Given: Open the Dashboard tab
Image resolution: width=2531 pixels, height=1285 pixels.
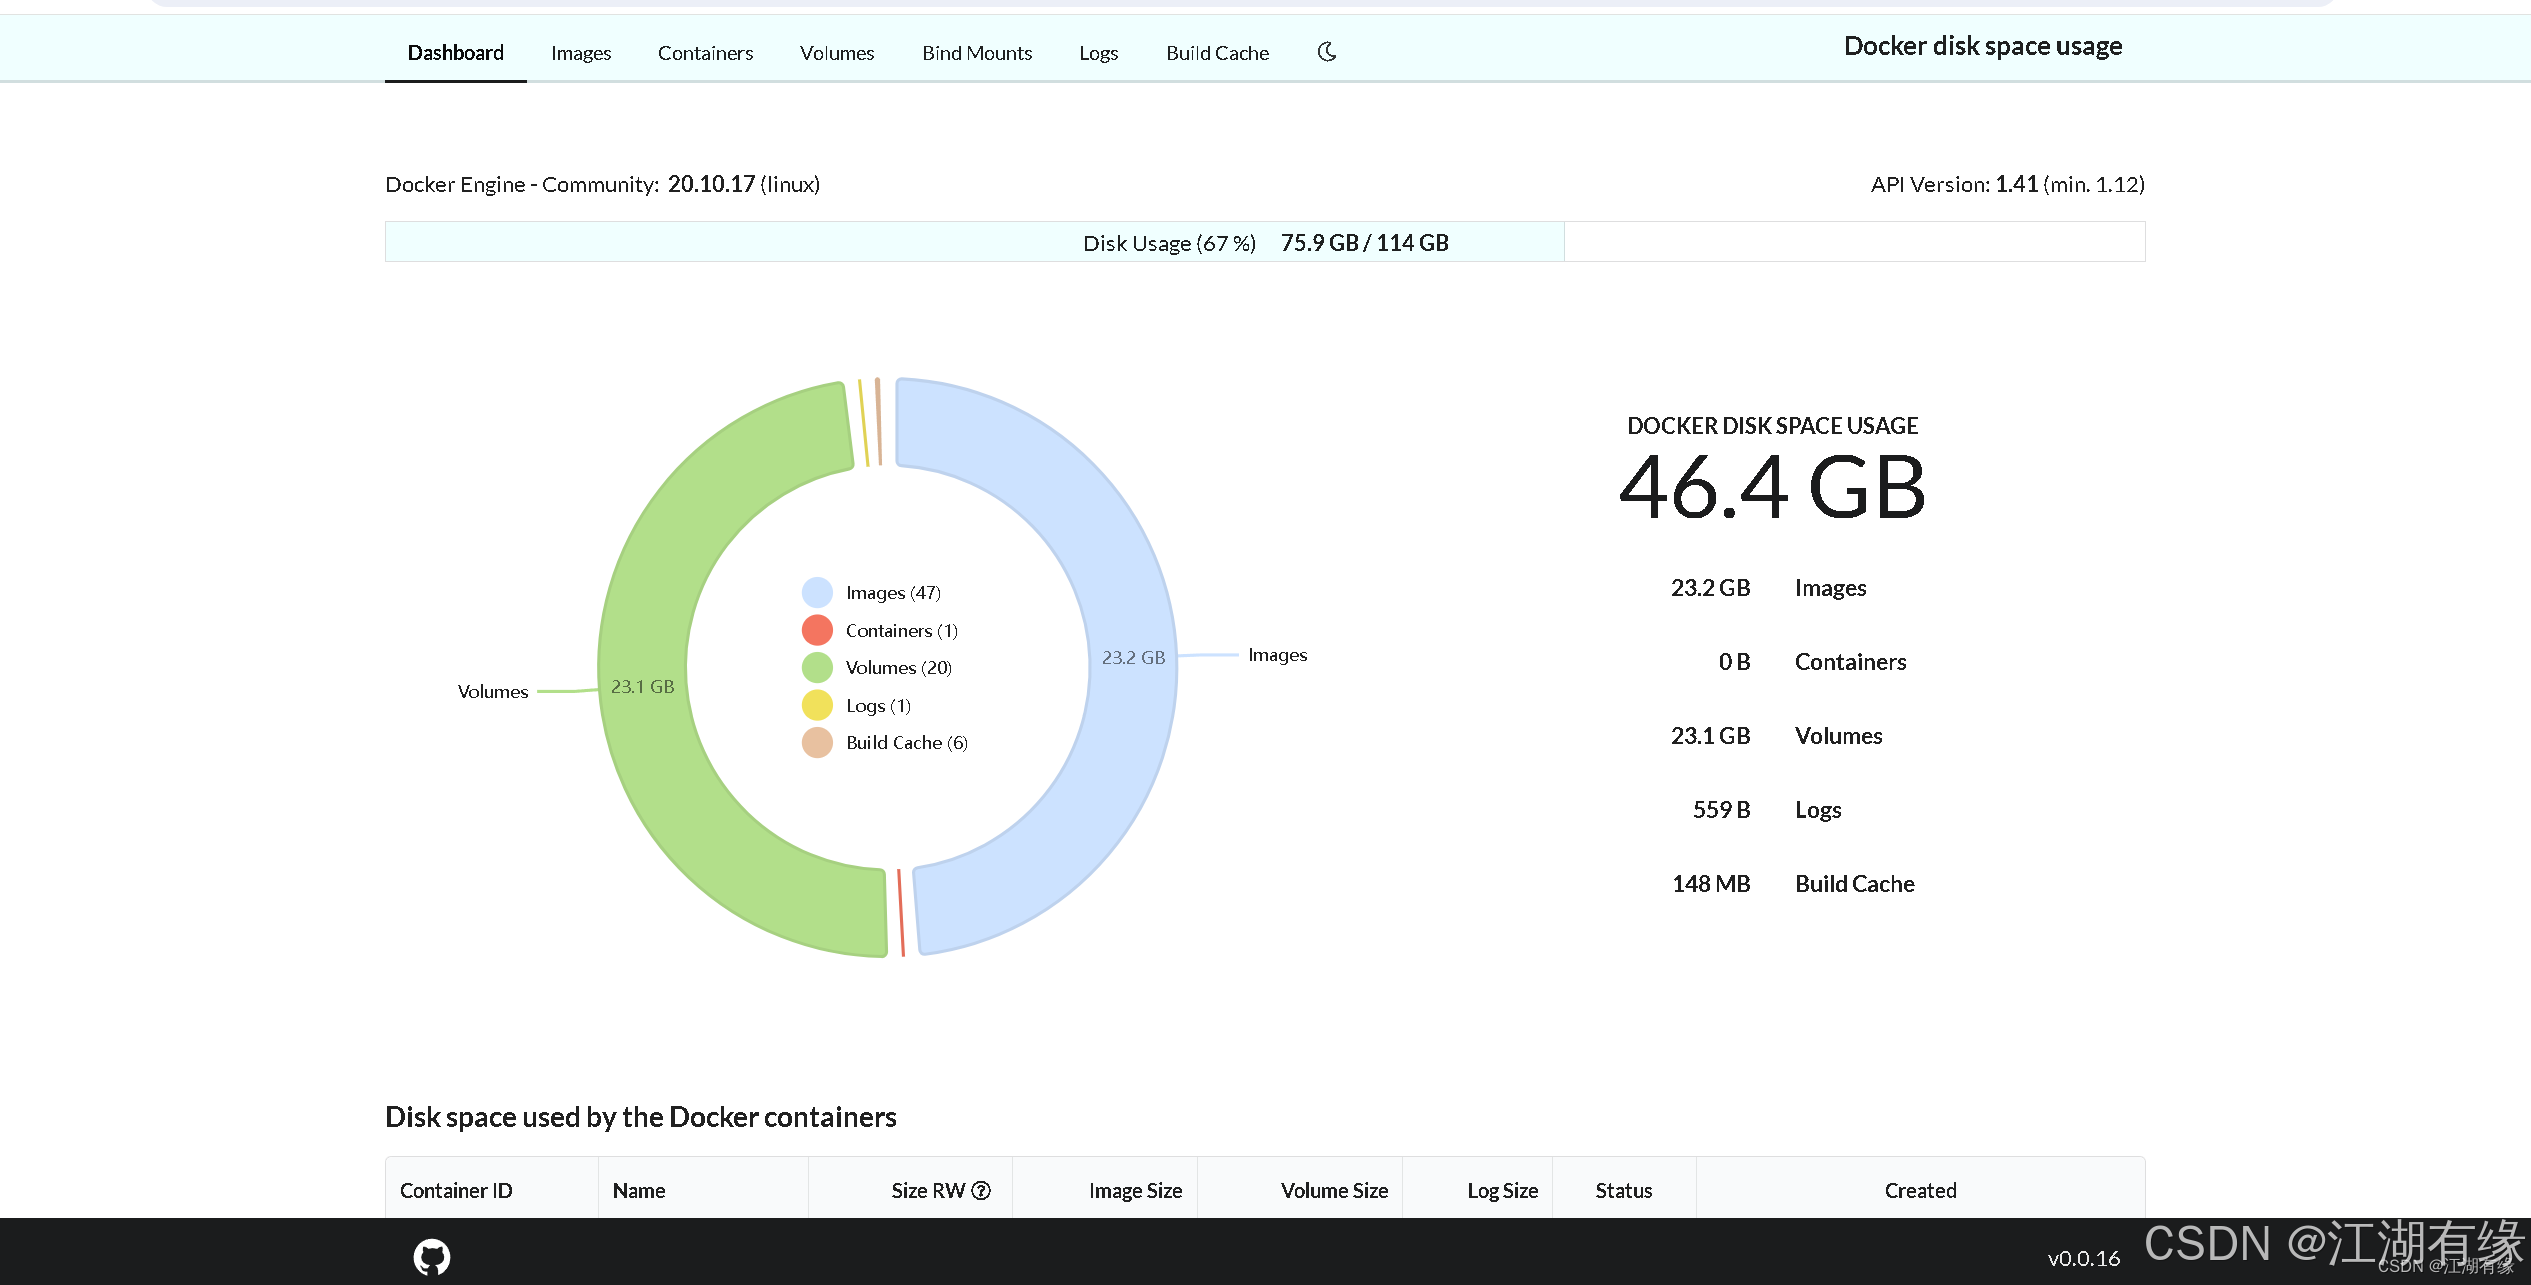Looking at the screenshot, I should tap(456, 53).
